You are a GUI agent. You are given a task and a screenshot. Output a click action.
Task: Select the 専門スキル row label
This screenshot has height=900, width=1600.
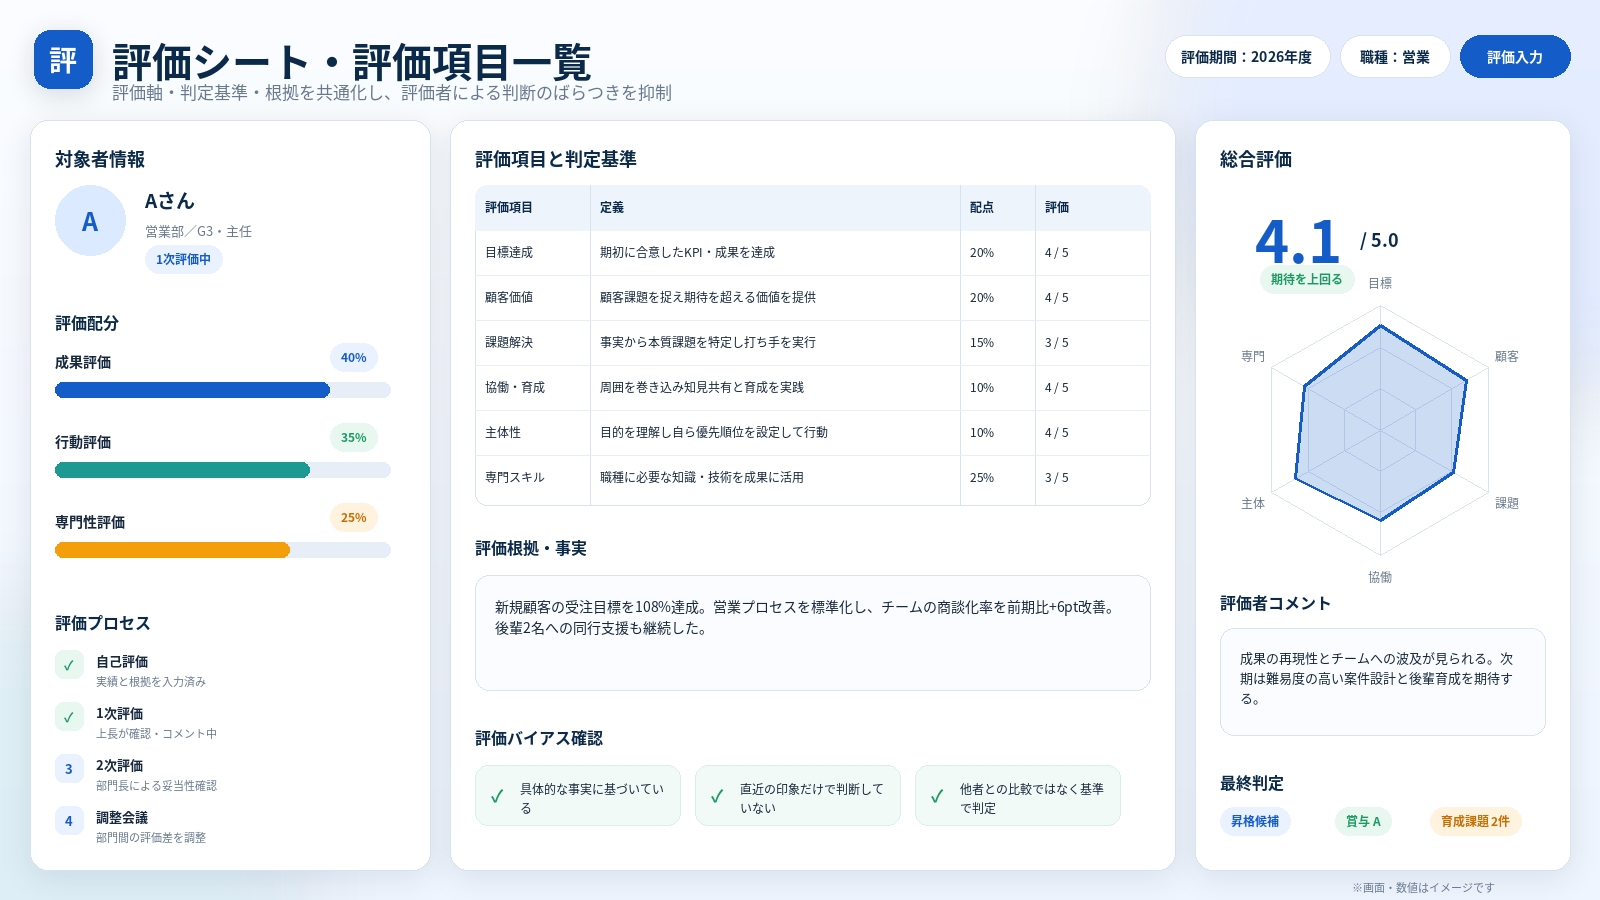pos(515,478)
